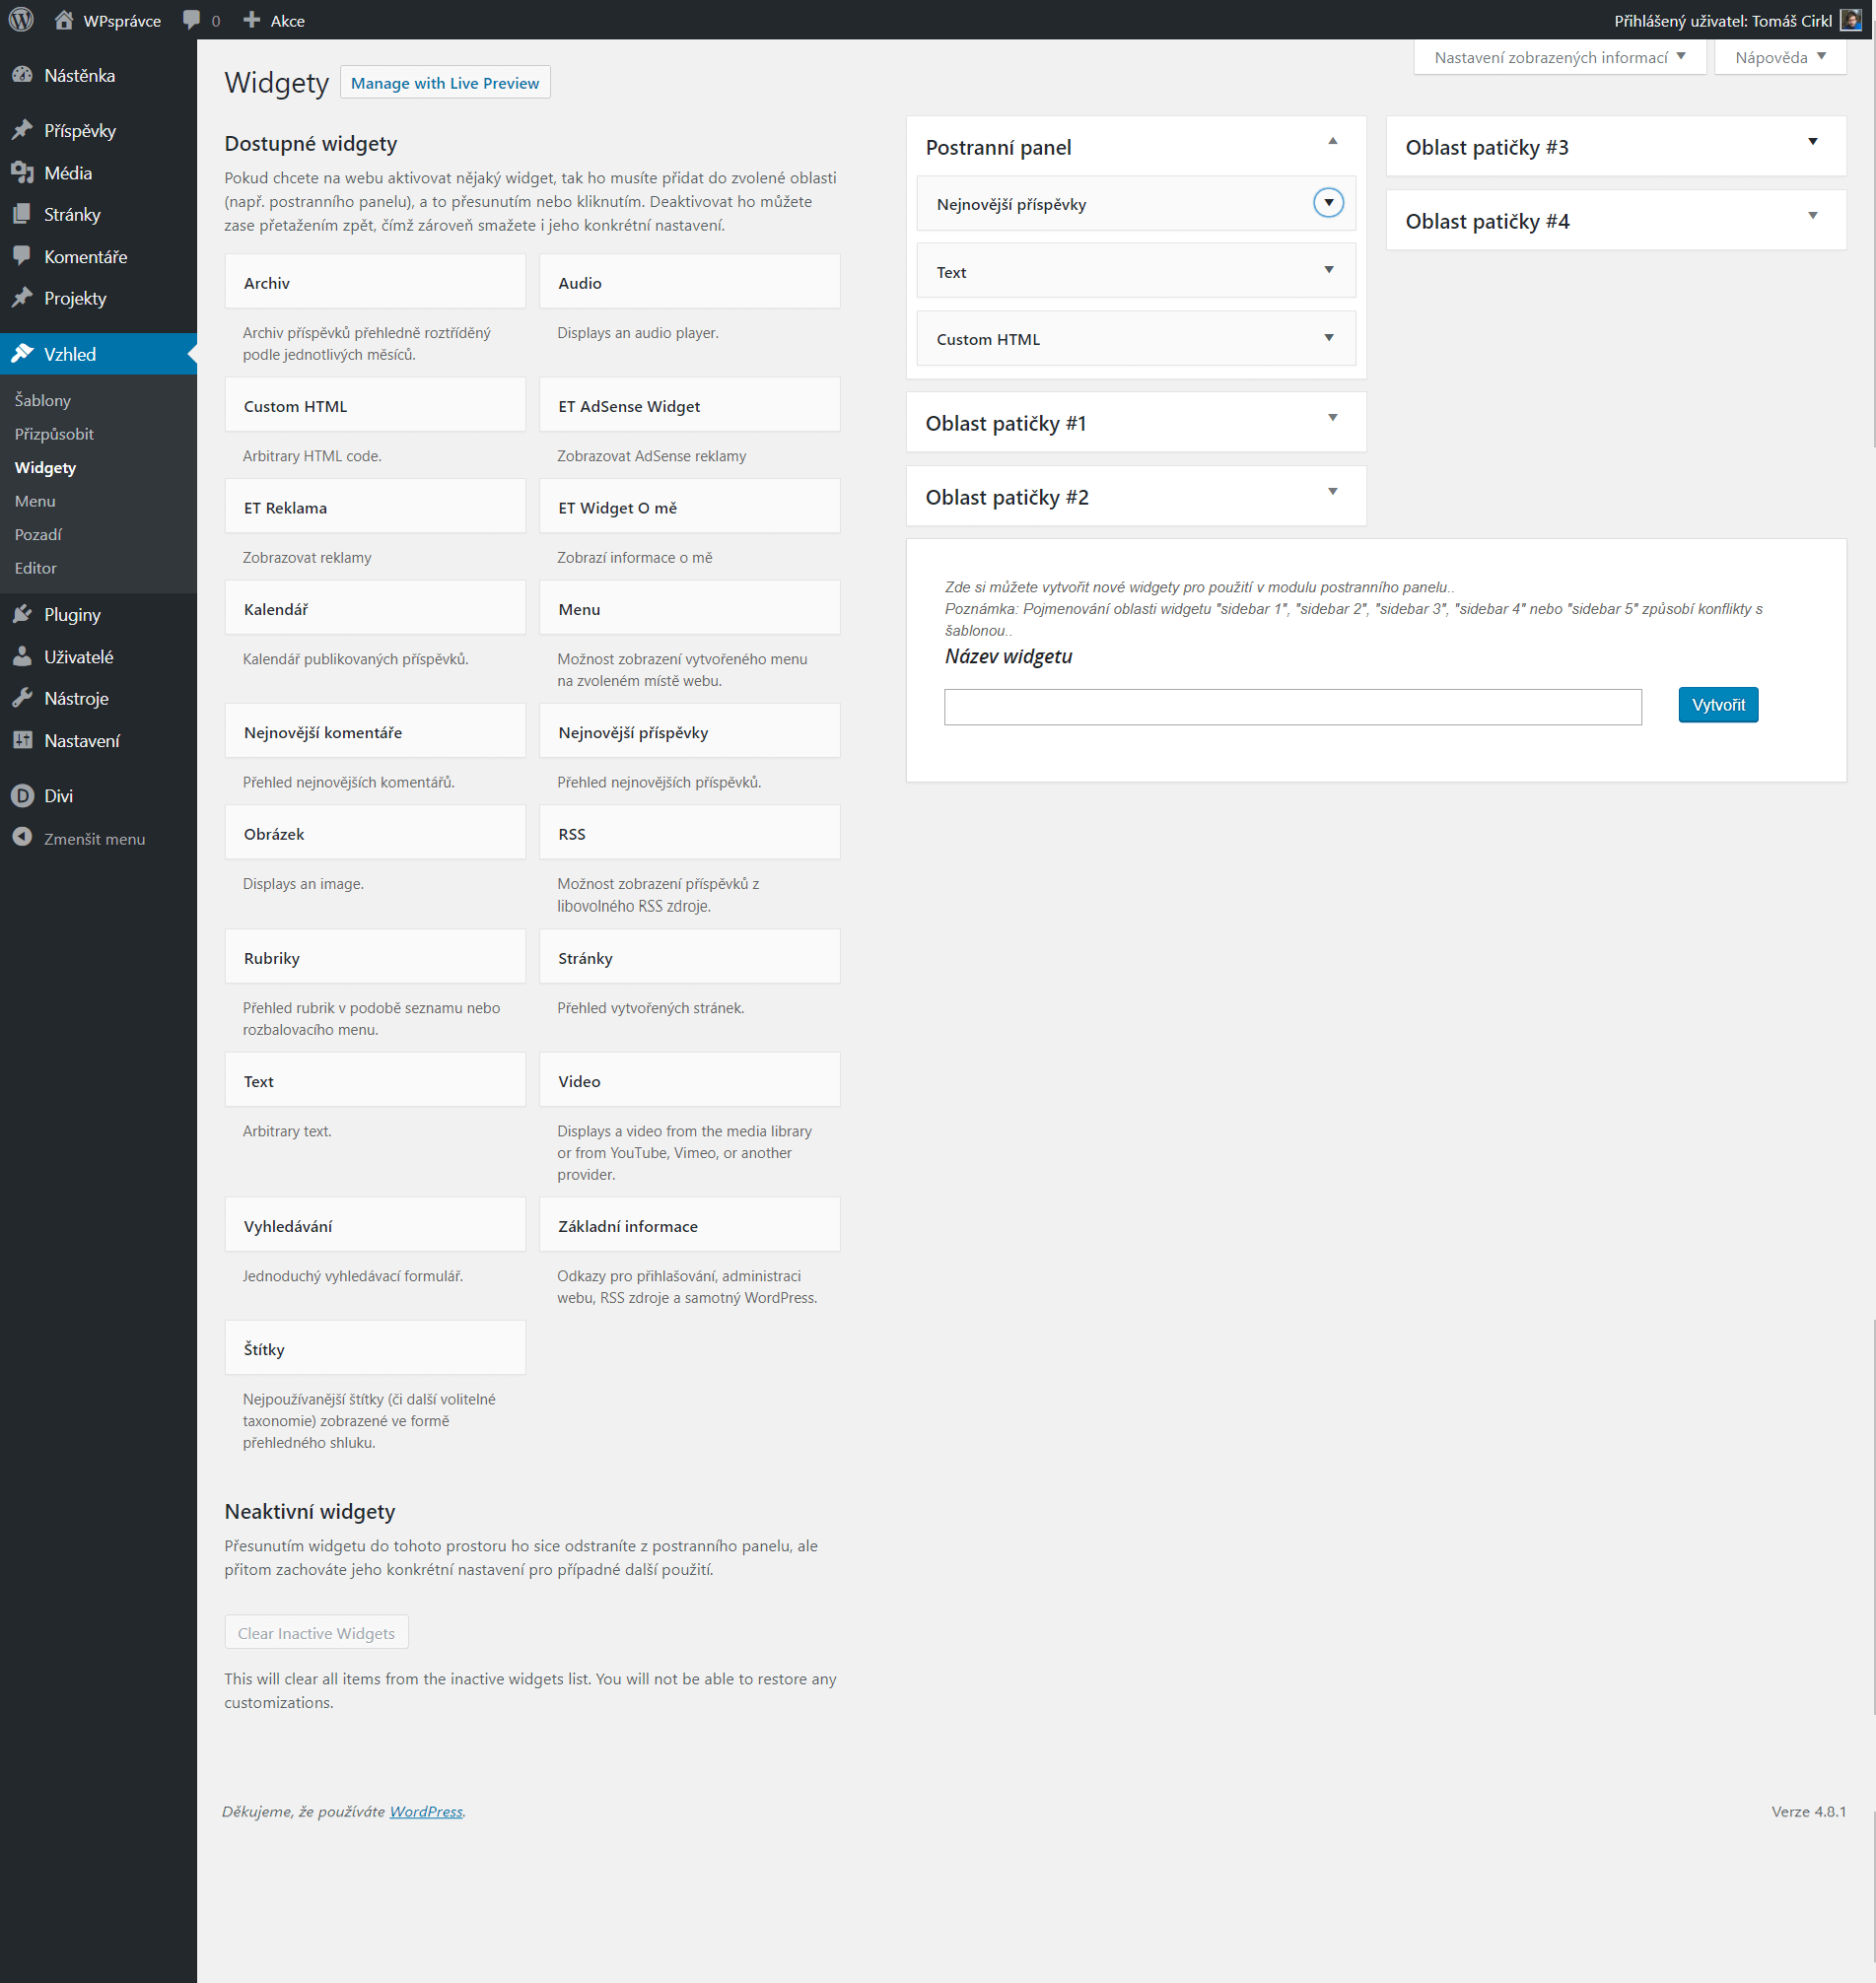Viewport: 1876px width, 1983px height.
Task: Select the Menu available widget
Action: (689, 608)
